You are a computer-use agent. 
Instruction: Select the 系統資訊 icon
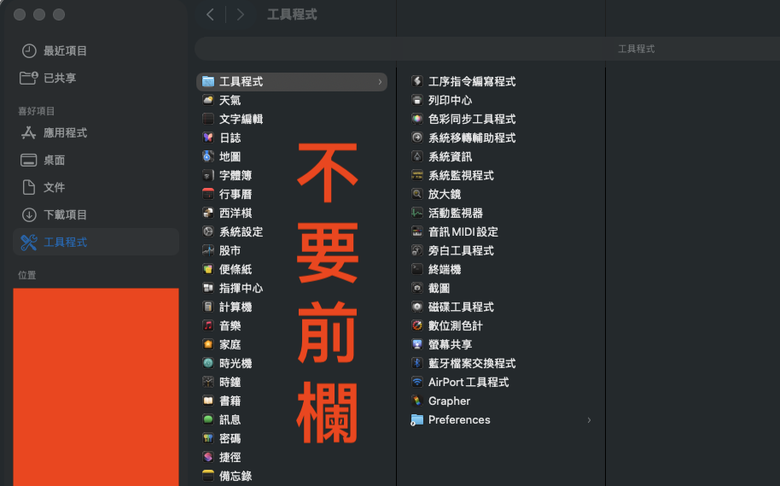417,157
